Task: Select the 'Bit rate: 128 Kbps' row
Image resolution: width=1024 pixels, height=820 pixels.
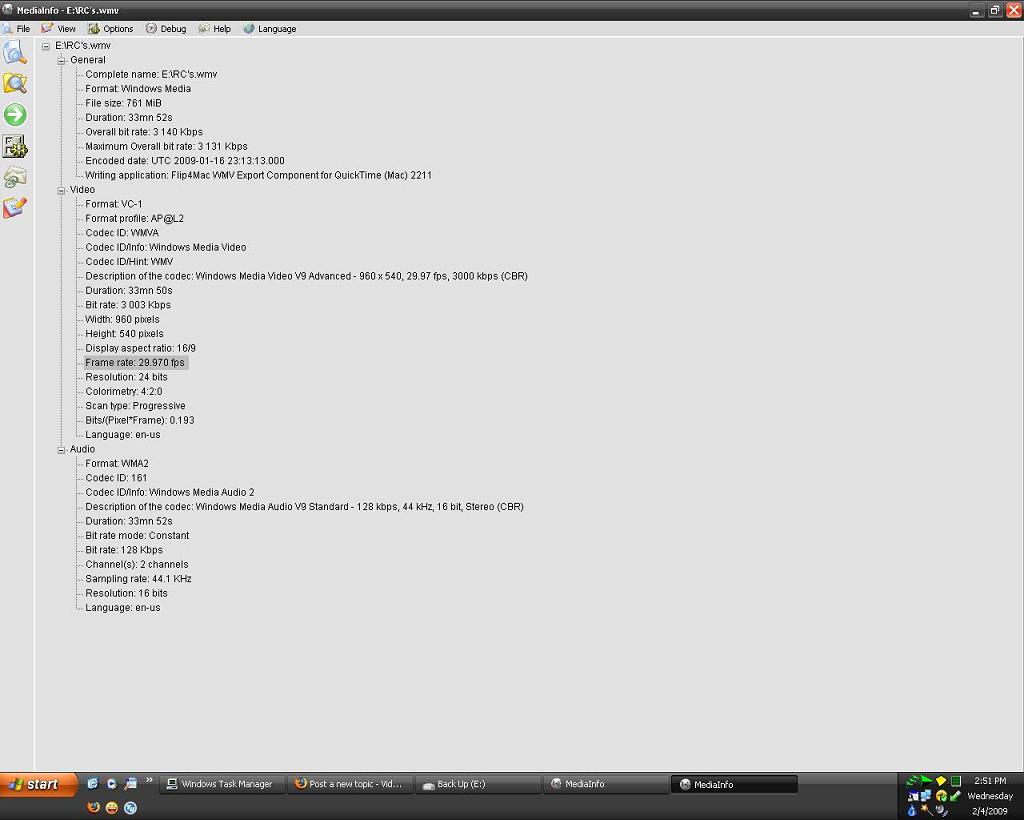Action: coord(123,550)
